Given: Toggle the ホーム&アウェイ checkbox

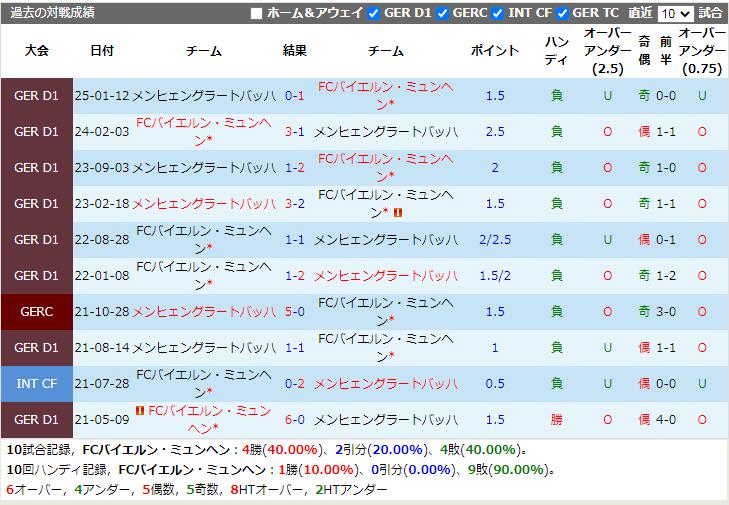Looking at the screenshot, I should 256,13.
